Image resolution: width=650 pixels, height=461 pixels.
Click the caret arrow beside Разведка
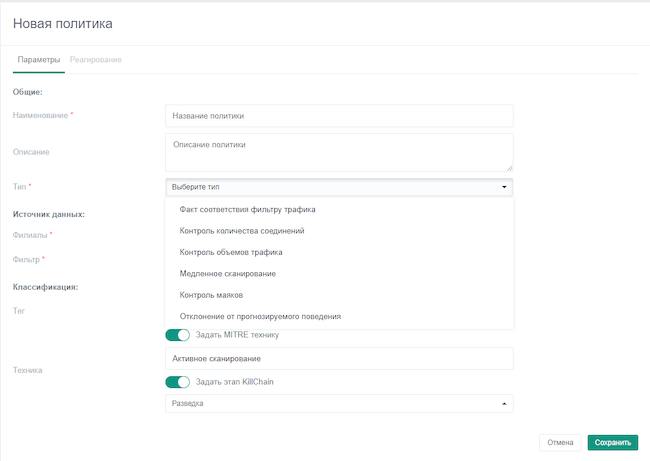tap(504, 404)
